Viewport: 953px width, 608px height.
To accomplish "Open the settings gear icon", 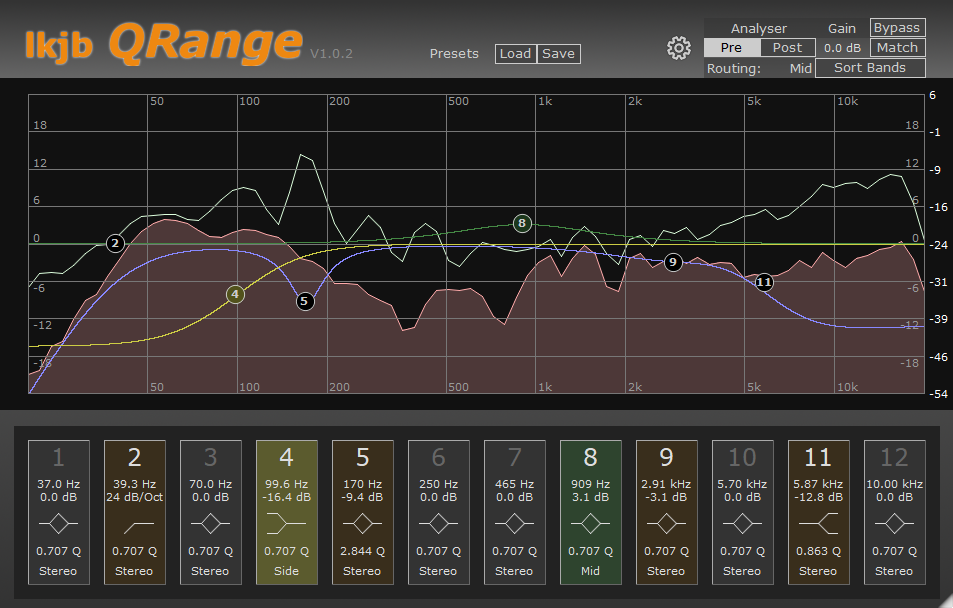I will click(x=679, y=48).
